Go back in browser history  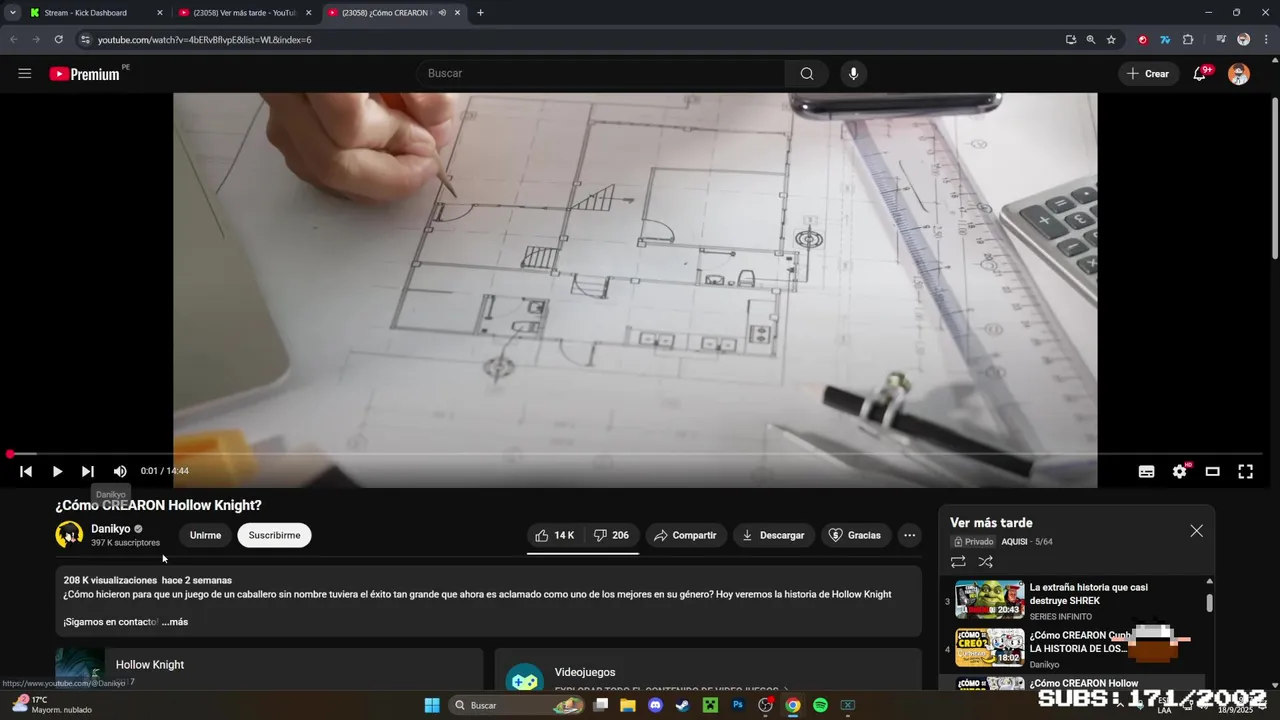point(13,39)
